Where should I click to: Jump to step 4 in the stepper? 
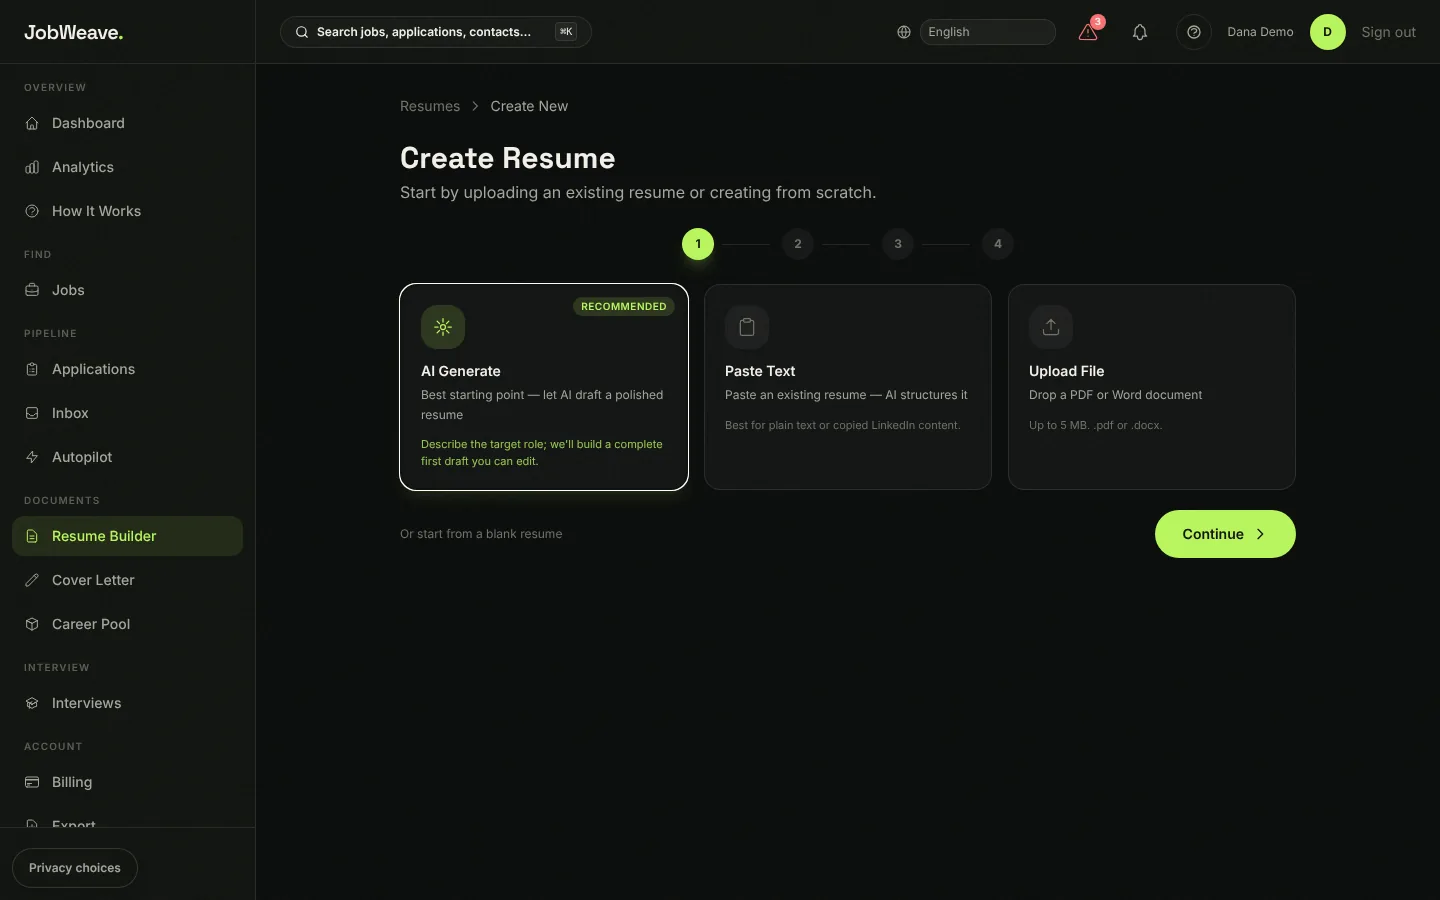tap(998, 244)
